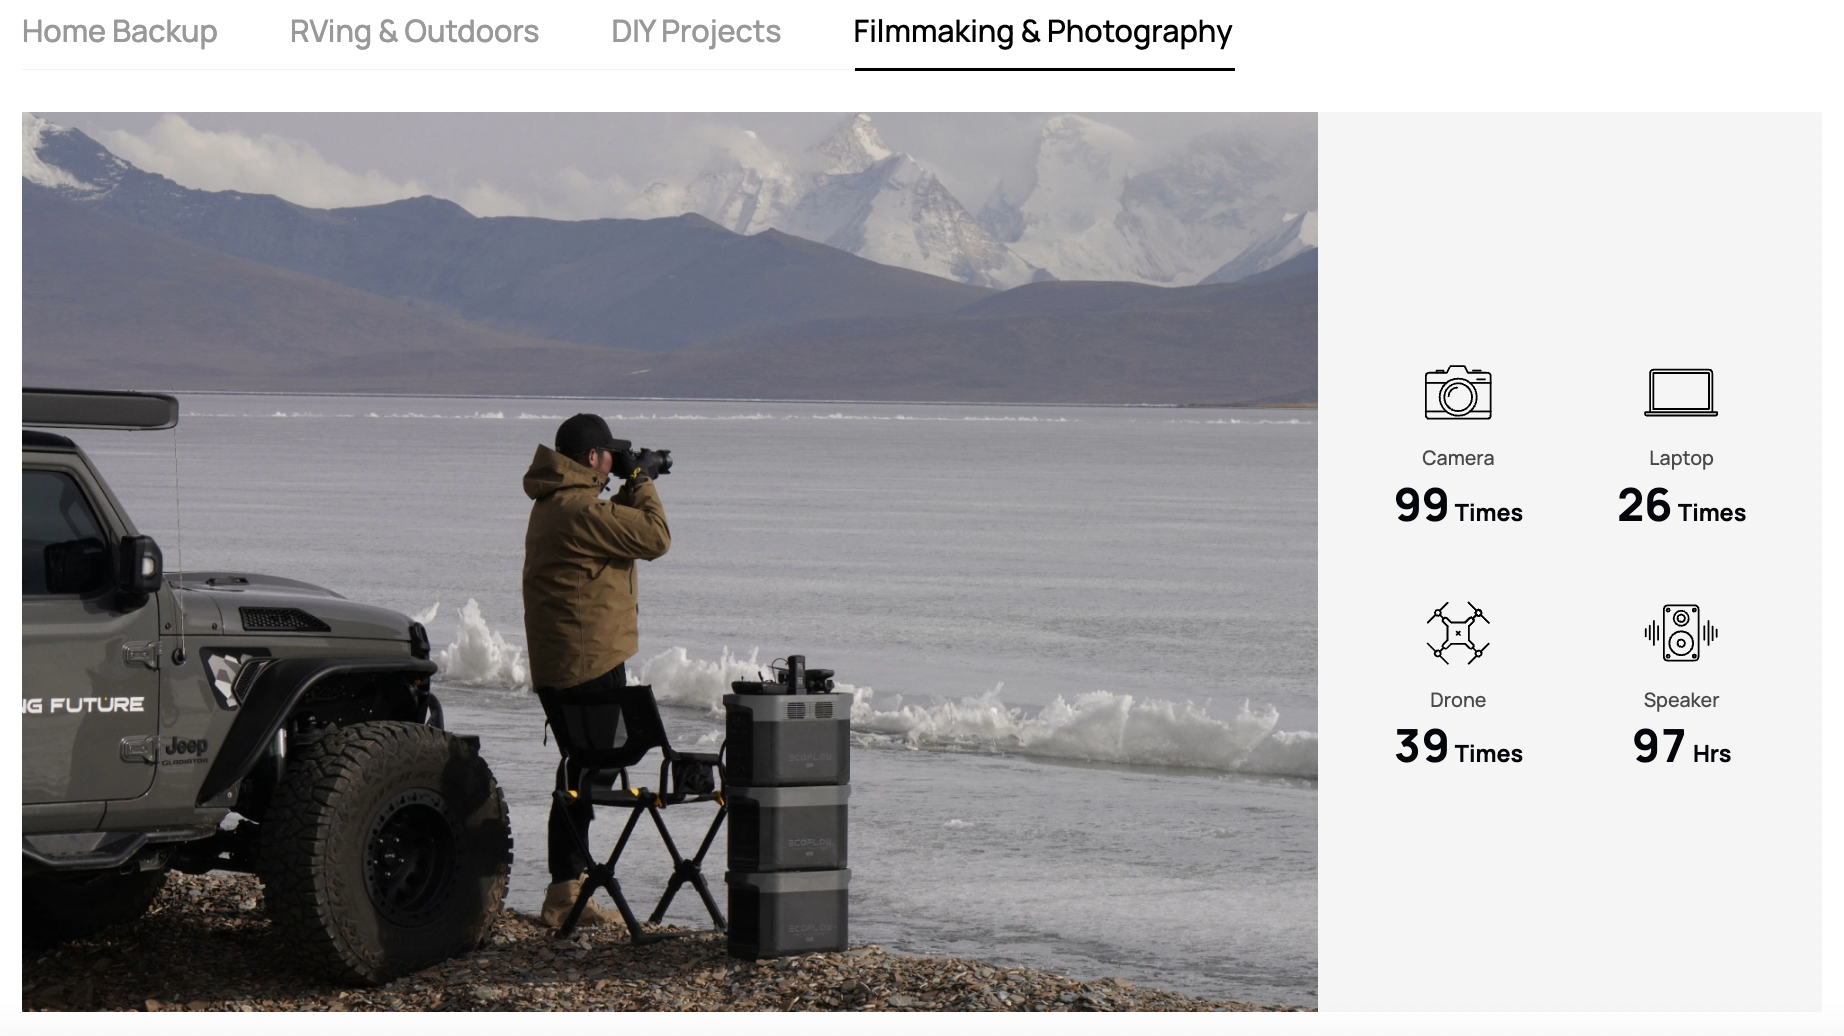Click the 99 Times camera stat
This screenshot has width=1844, height=1036.
[x=1458, y=506]
